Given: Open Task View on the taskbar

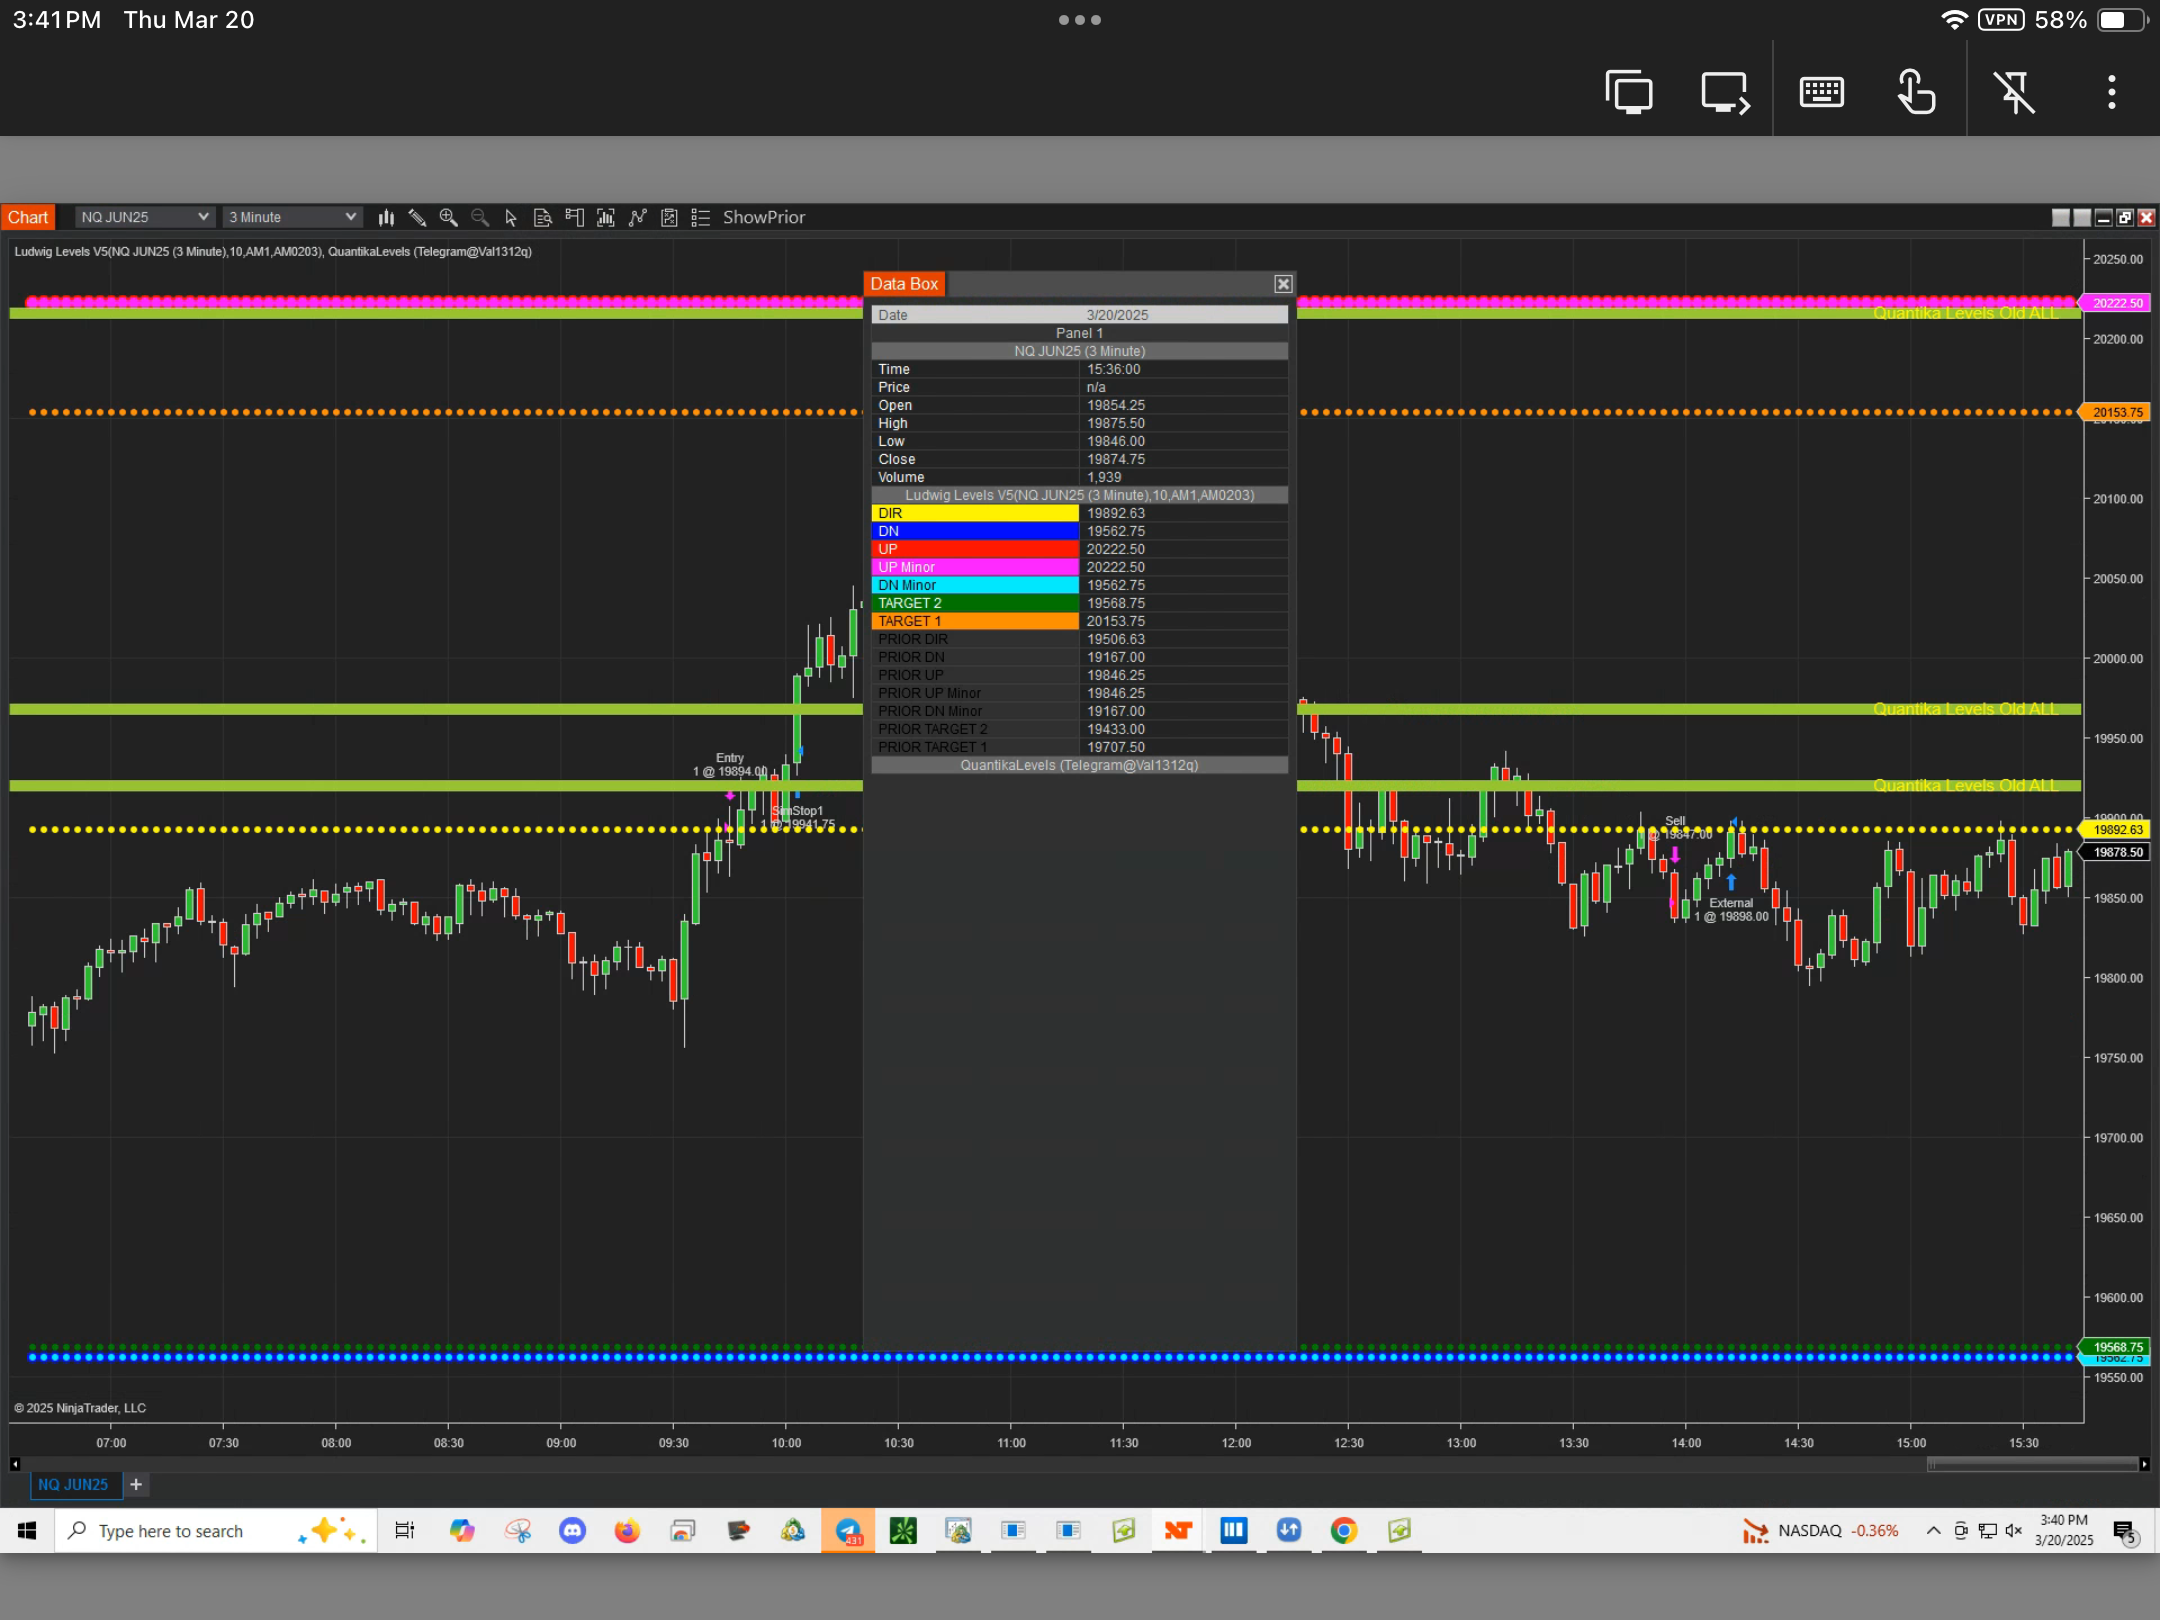Looking at the screenshot, I should click(x=404, y=1530).
